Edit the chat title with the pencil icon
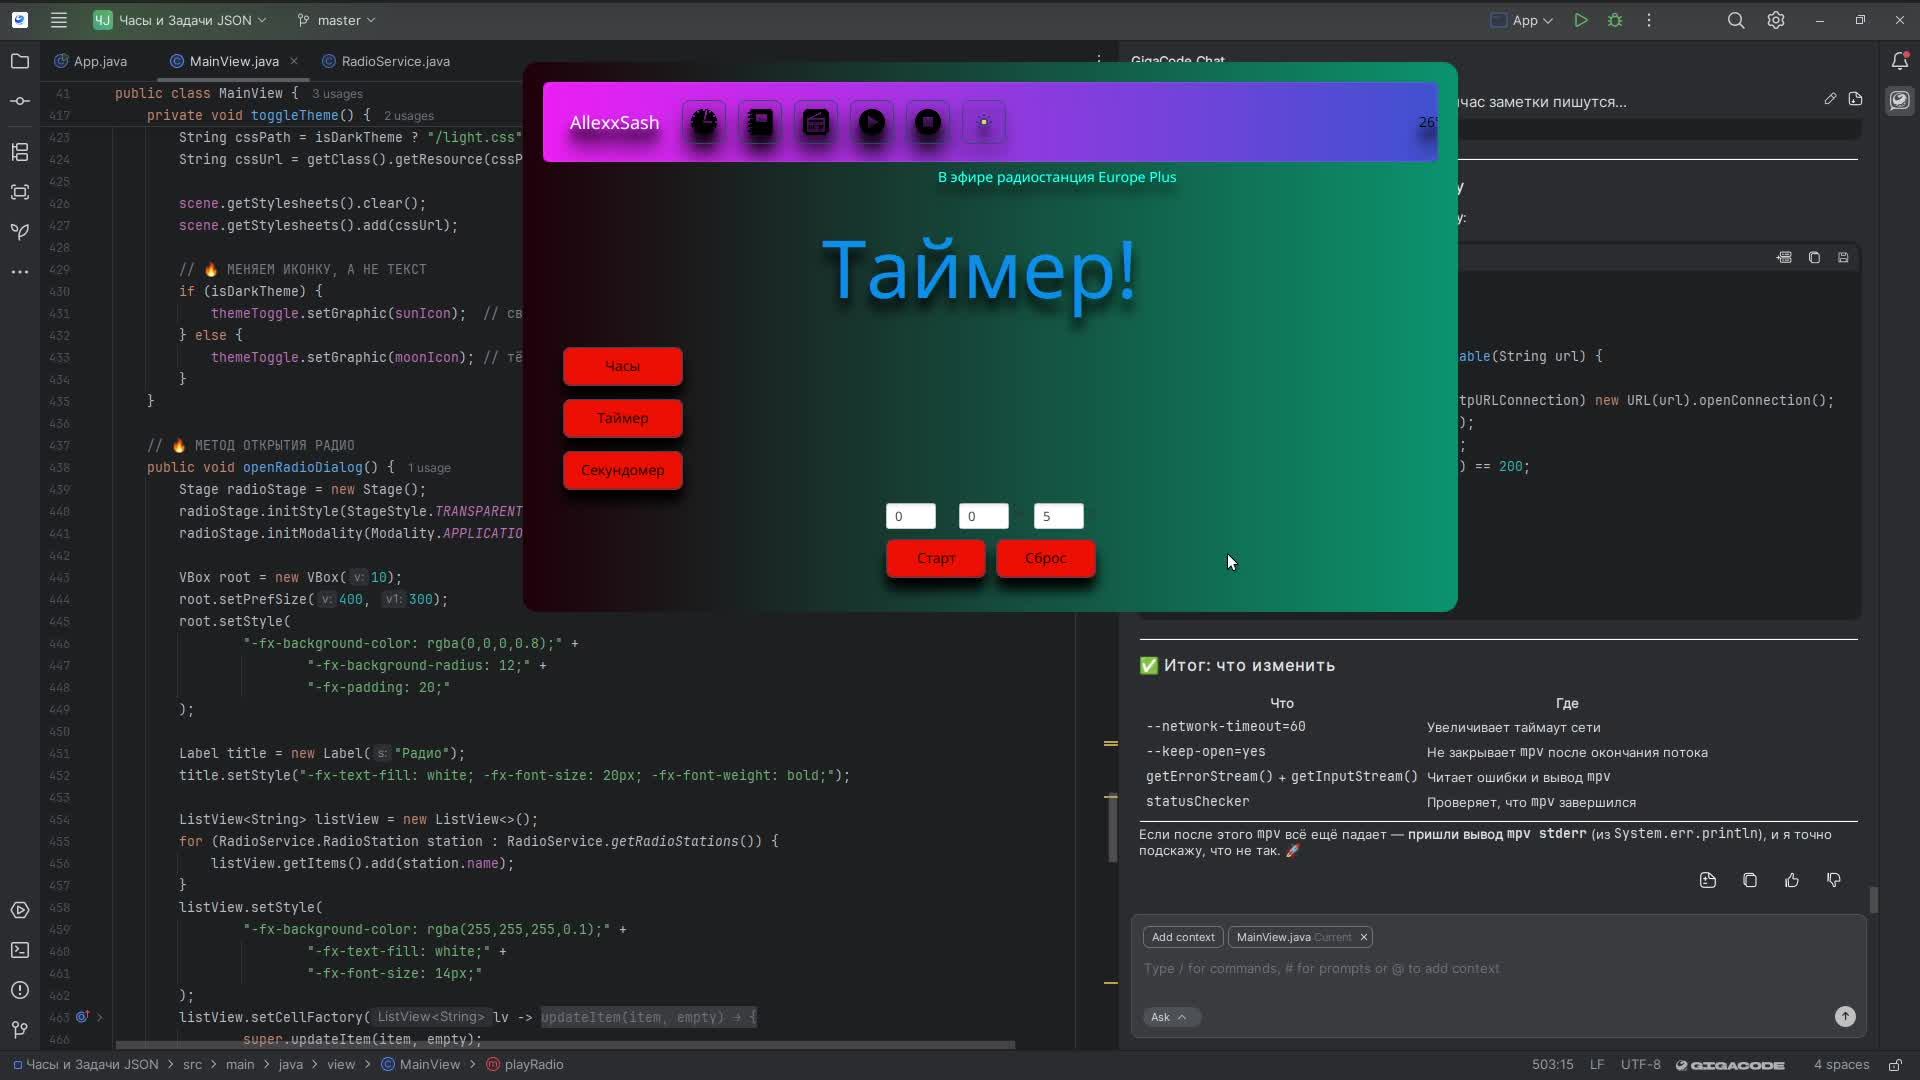 (x=1830, y=99)
